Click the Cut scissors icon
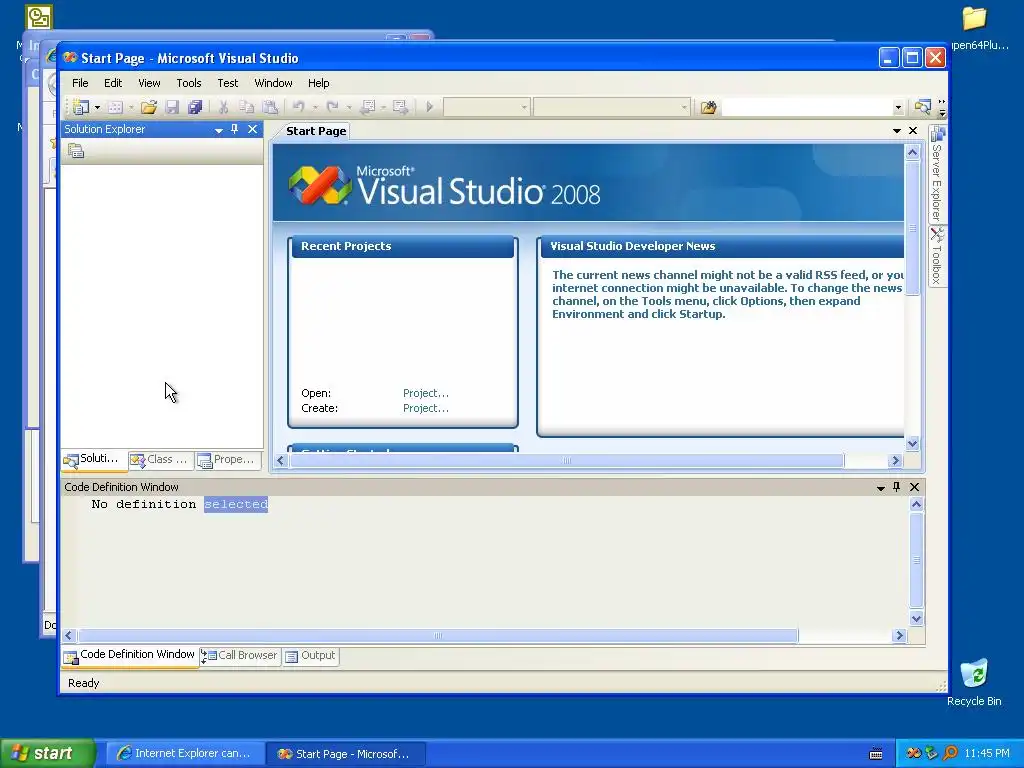The image size is (1024, 768). coord(223,107)
